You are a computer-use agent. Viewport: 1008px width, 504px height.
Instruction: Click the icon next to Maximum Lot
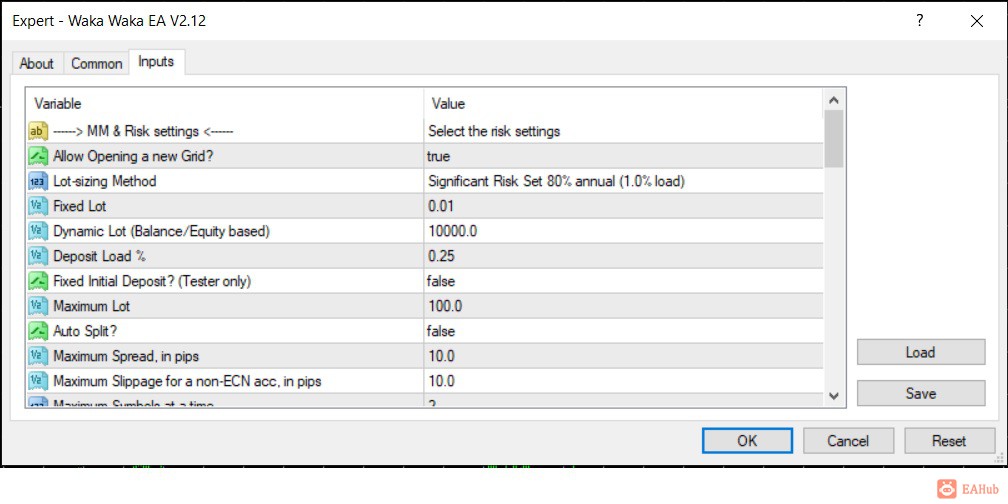click(x=39, y=306)
